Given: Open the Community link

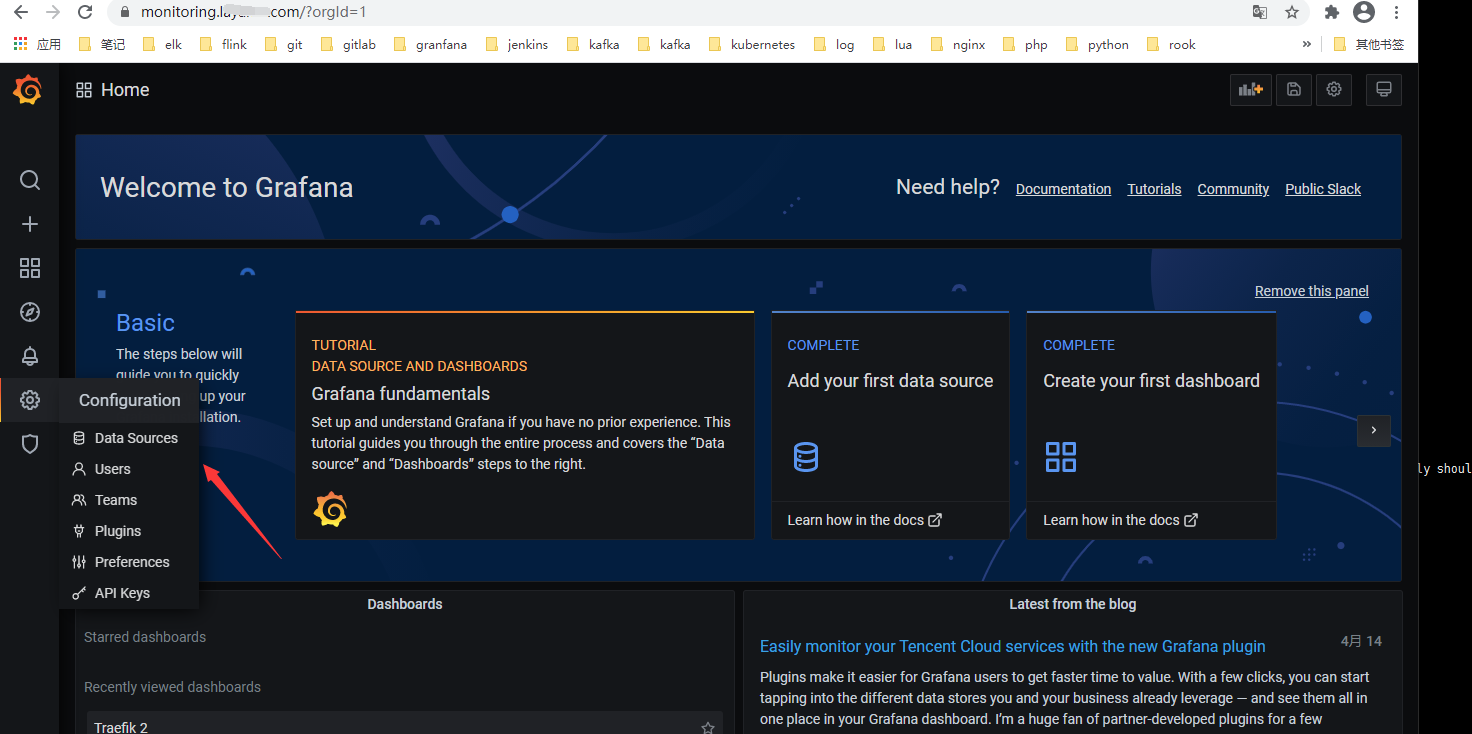Looking at the screenshot, I should click(1233, 189).
